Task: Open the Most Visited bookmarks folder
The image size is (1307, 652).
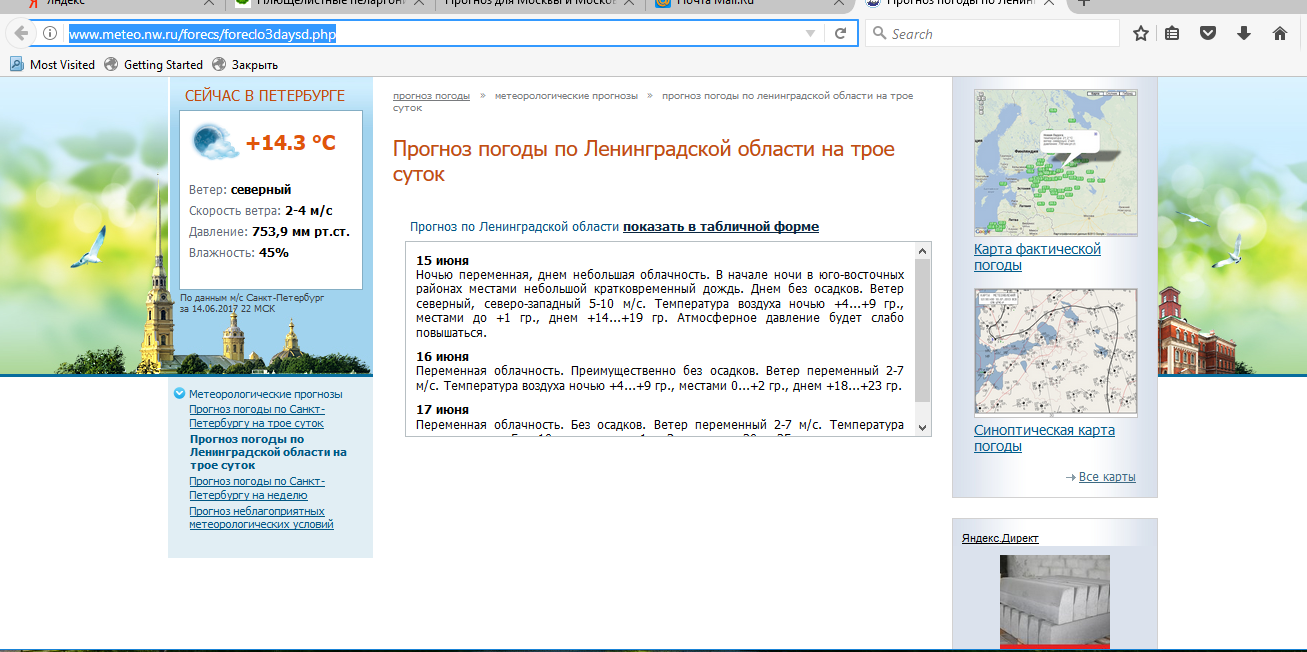Action: point(53,65)
